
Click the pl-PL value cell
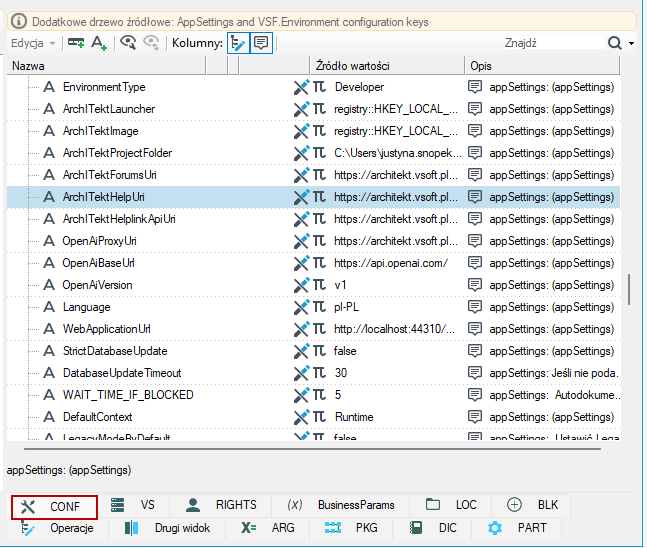(347, 307)
